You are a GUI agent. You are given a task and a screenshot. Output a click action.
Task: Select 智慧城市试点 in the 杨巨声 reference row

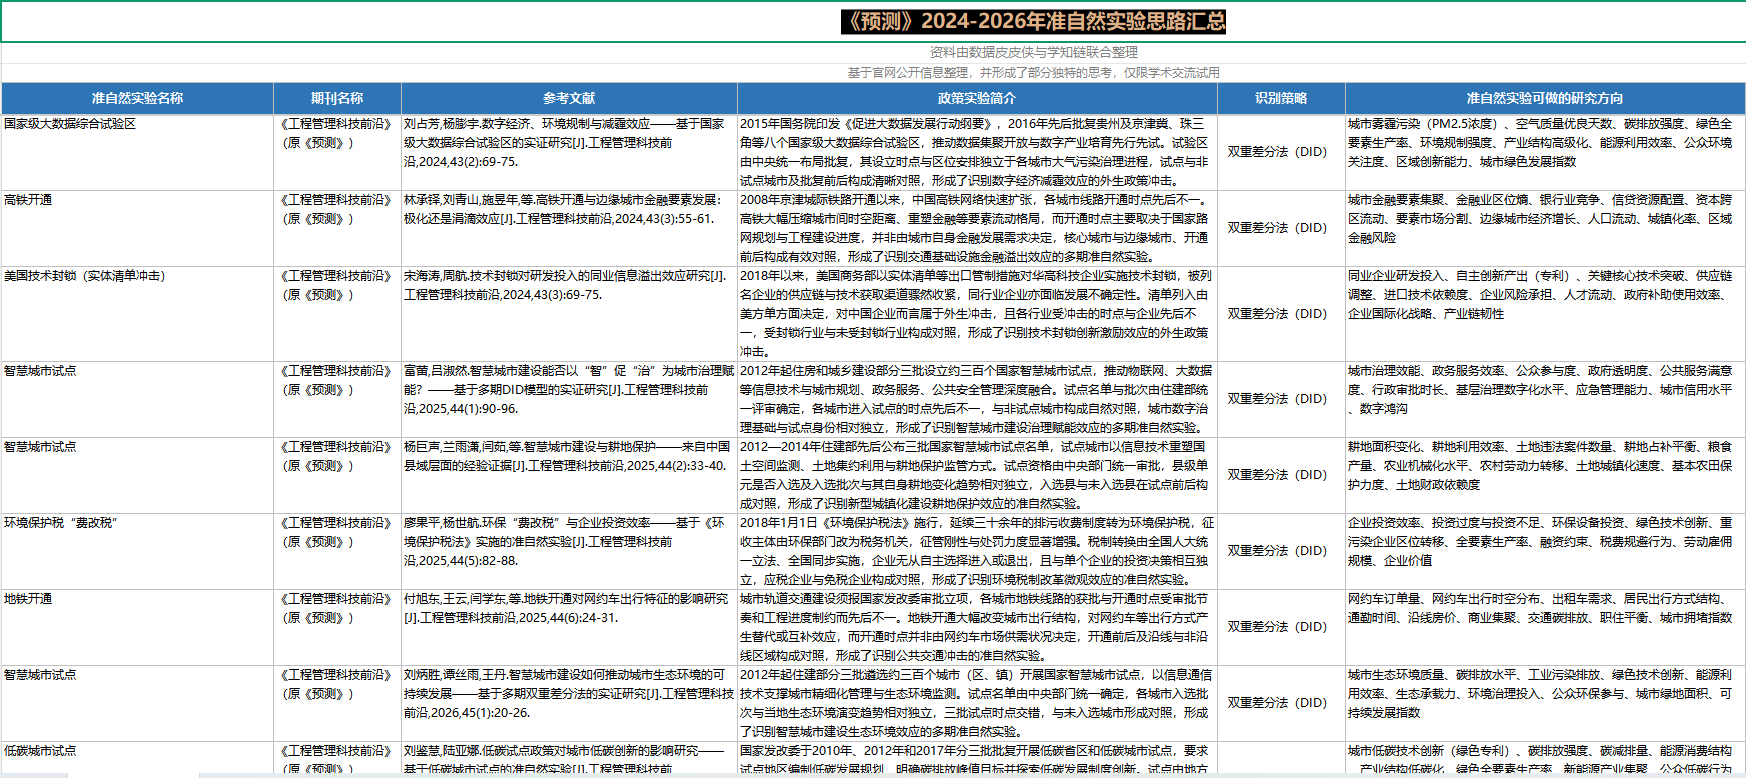[x=137, y=475]
